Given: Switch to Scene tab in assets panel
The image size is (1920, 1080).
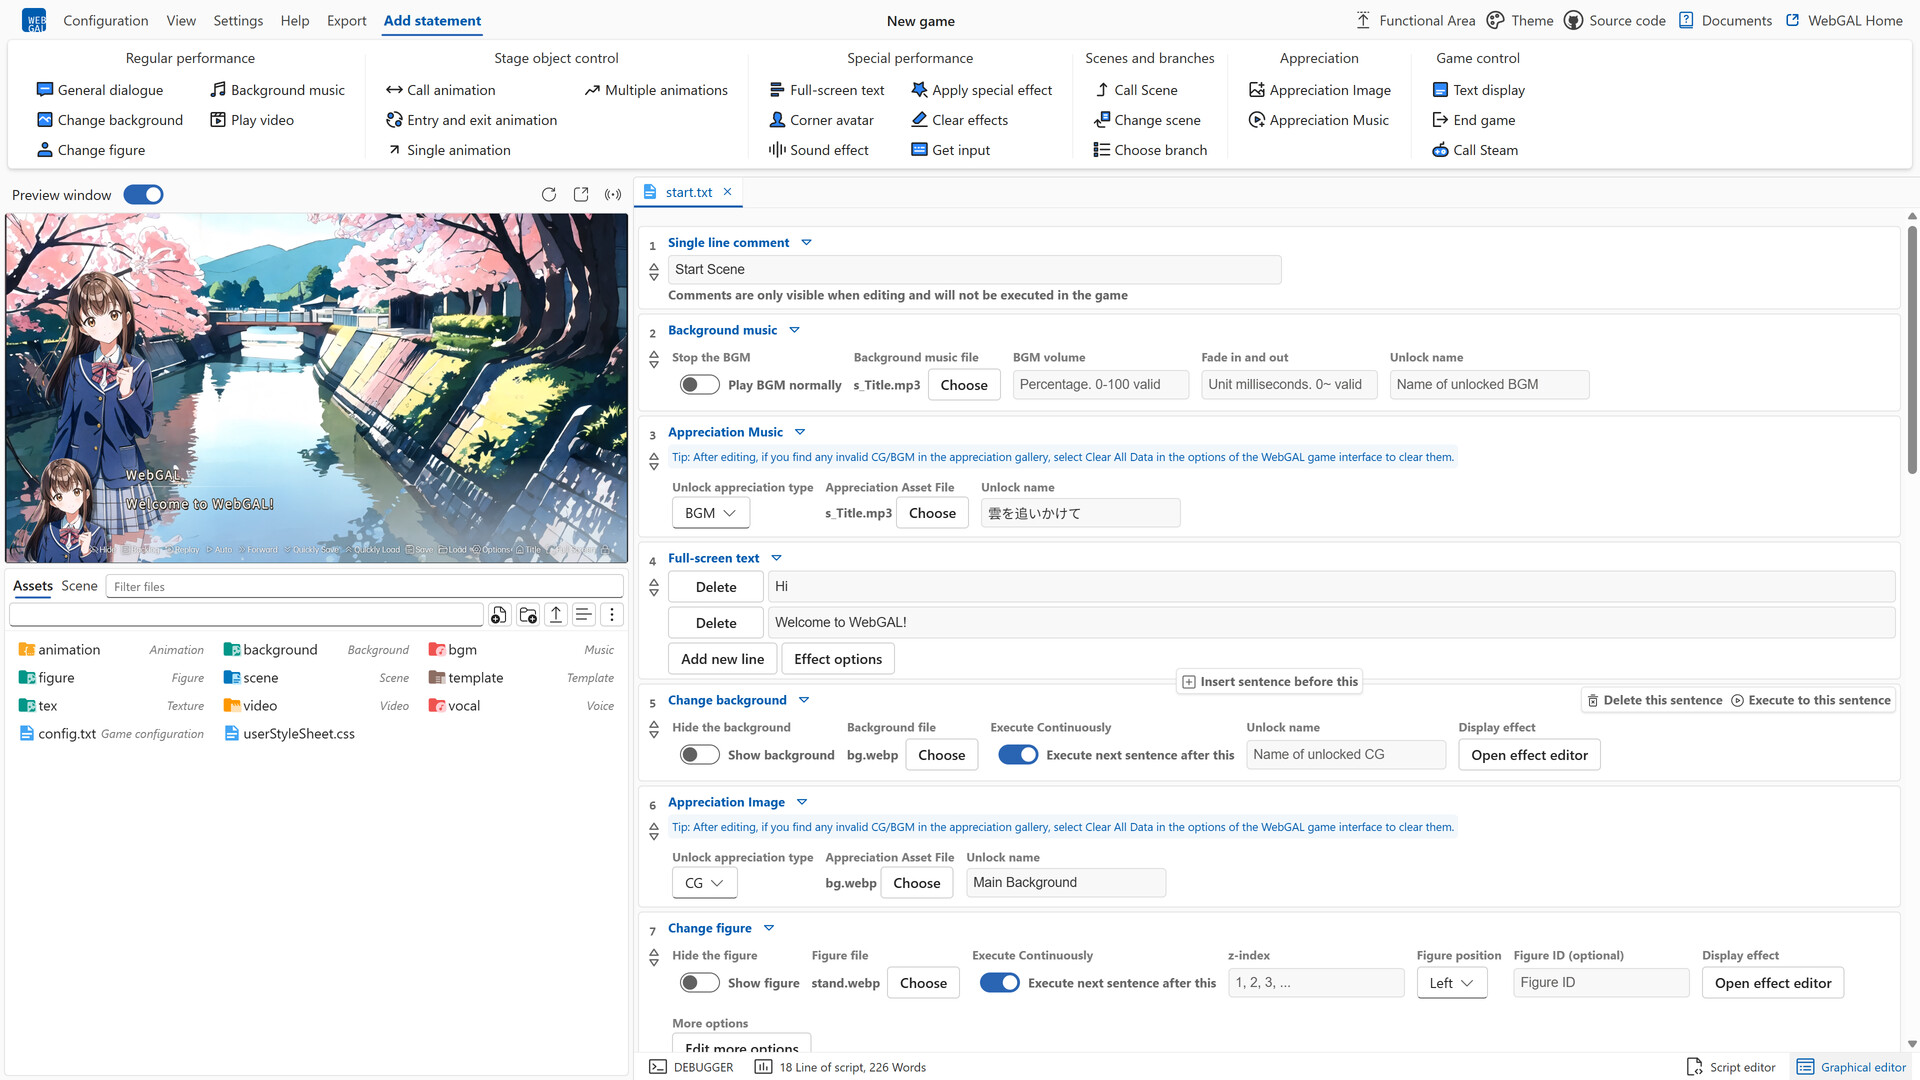Looking at the screenshot, I should coord(79,586).
